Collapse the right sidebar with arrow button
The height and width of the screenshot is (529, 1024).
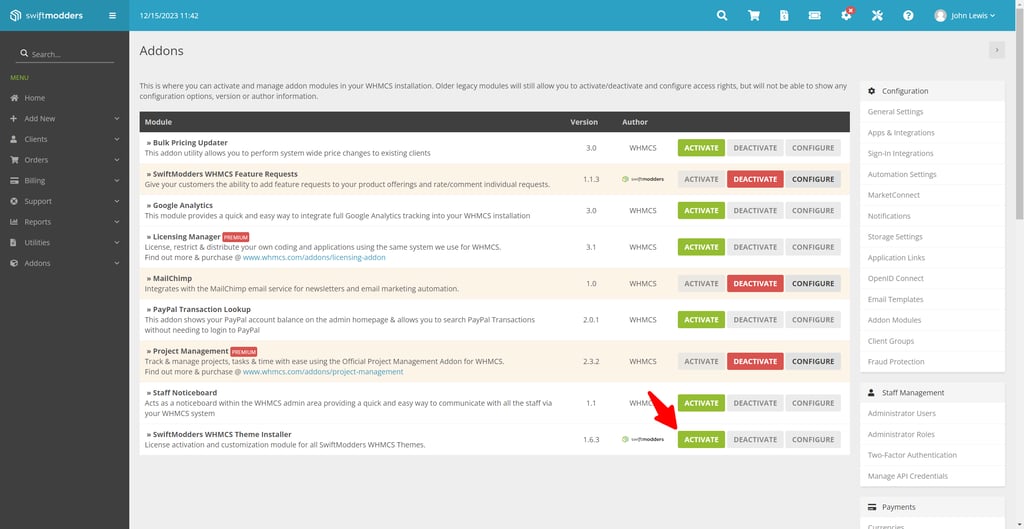996,50
